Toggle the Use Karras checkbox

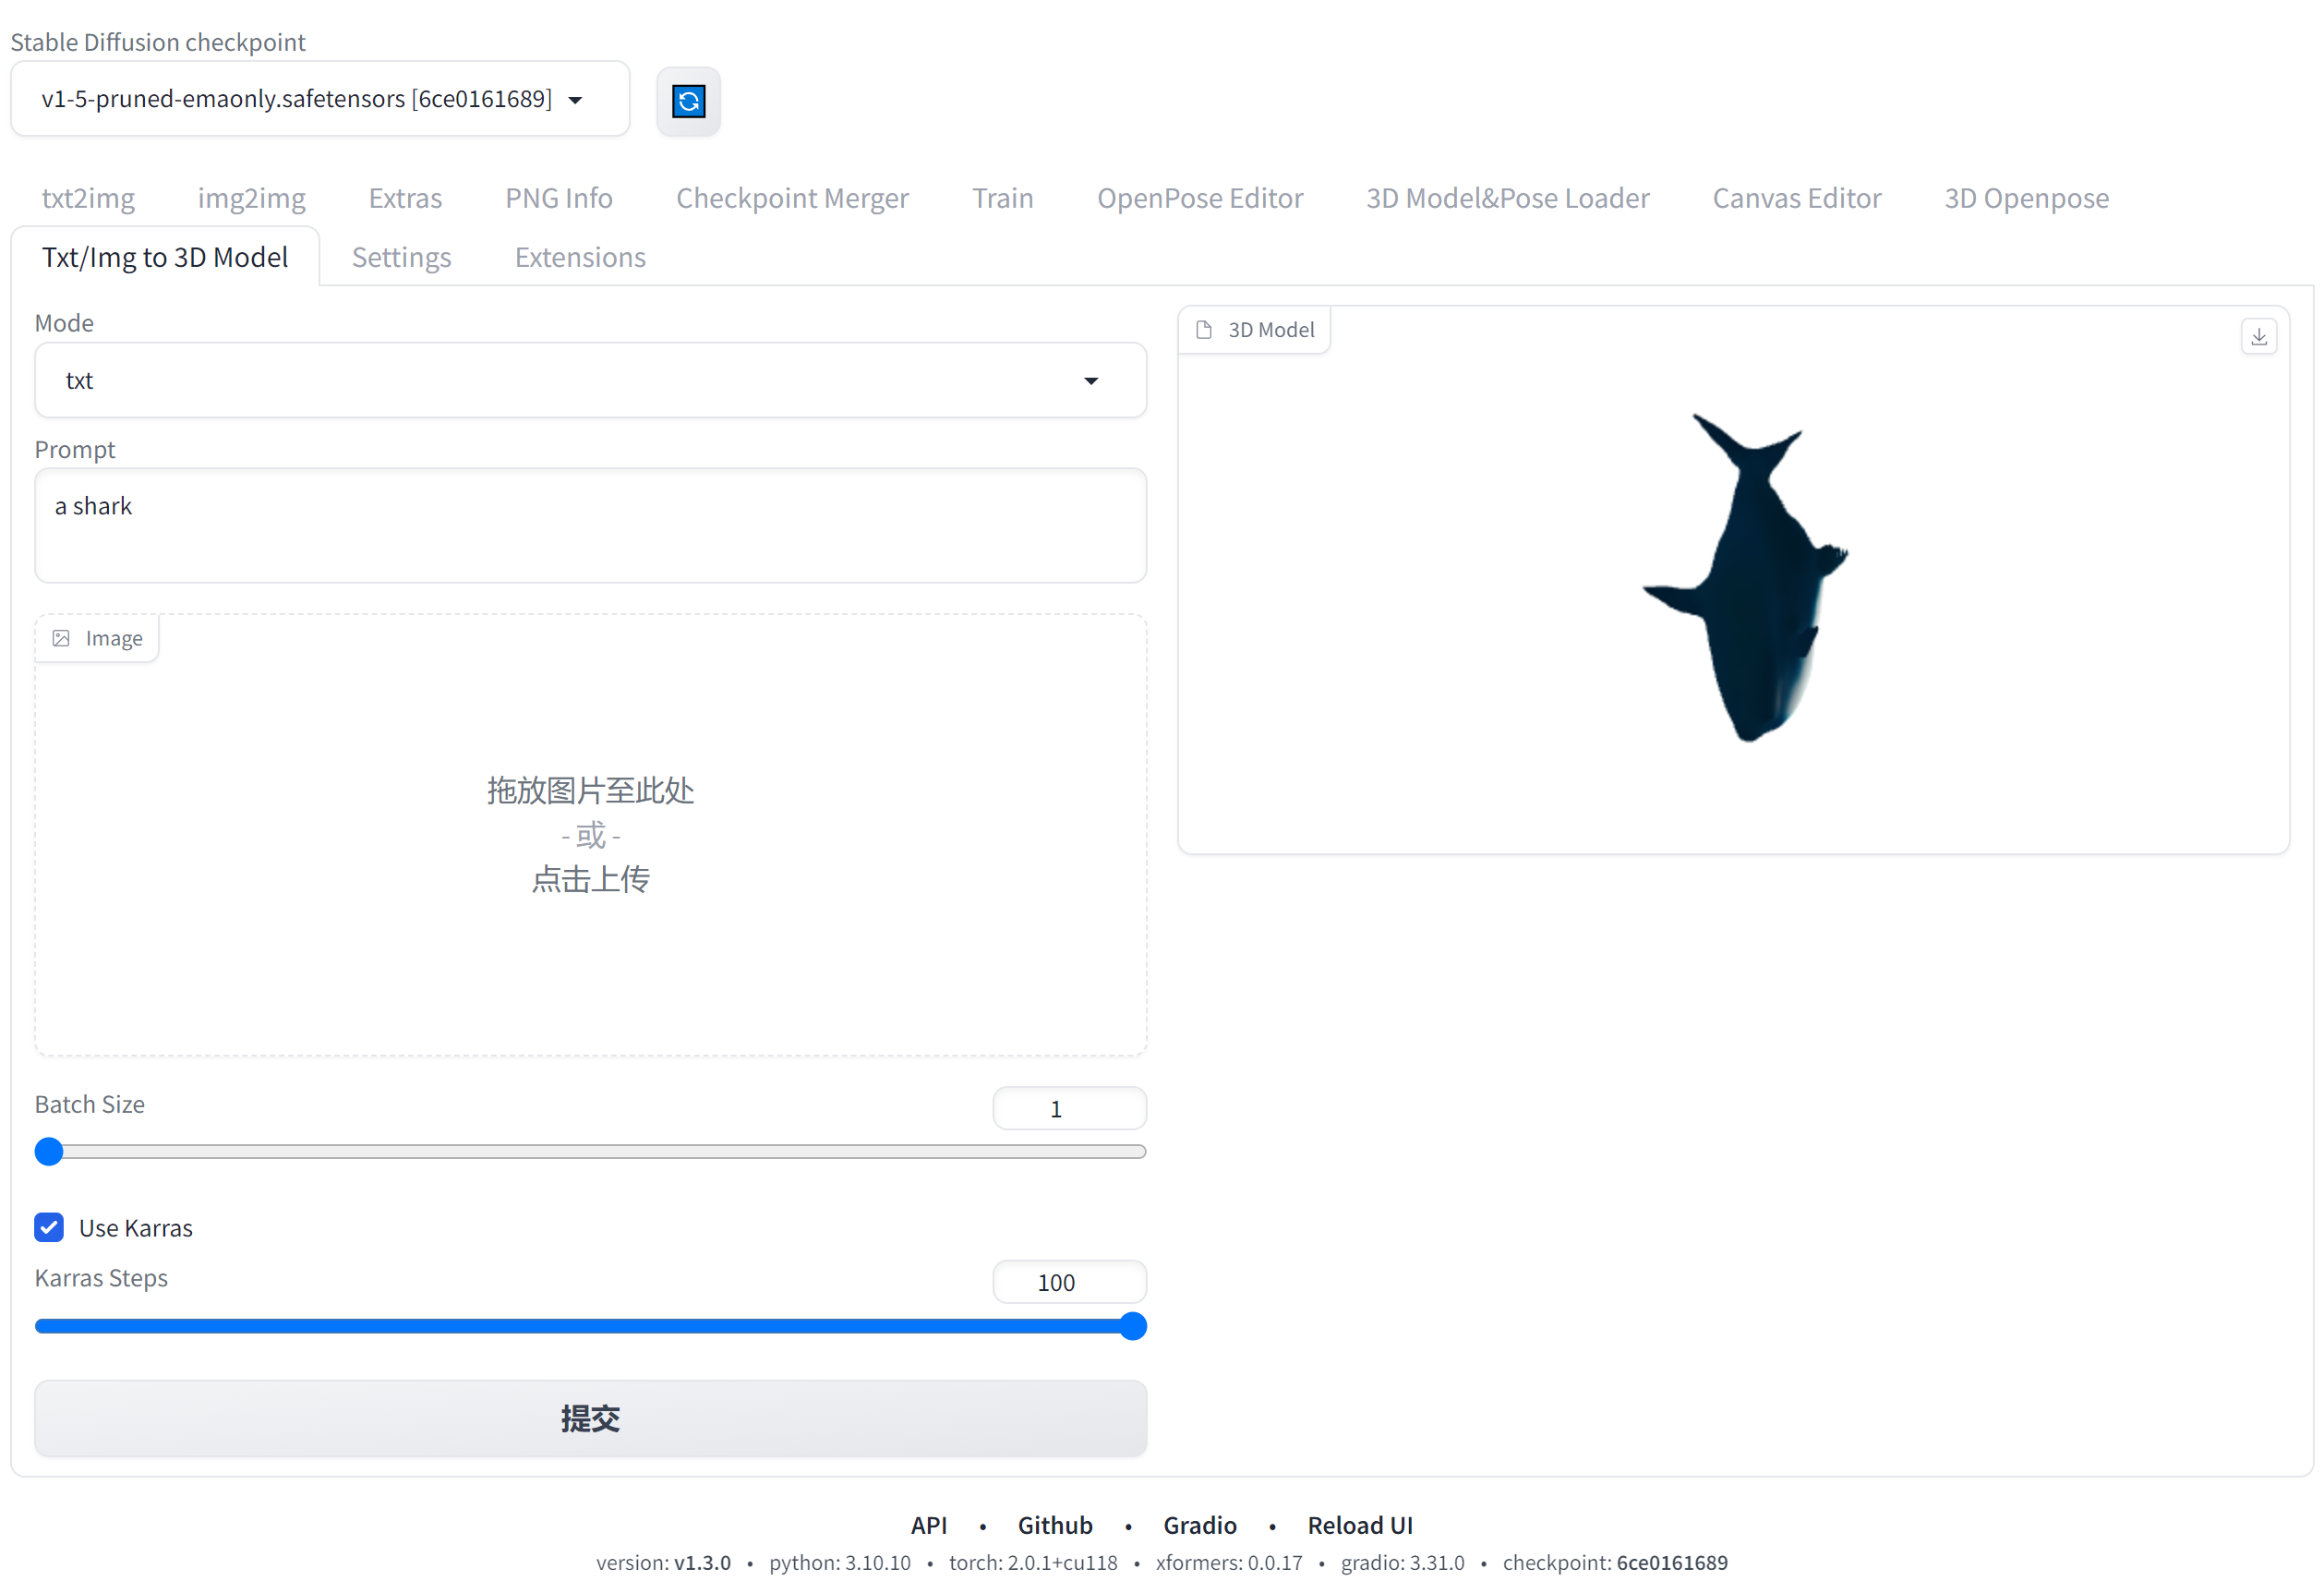(x=49, y=1227)
